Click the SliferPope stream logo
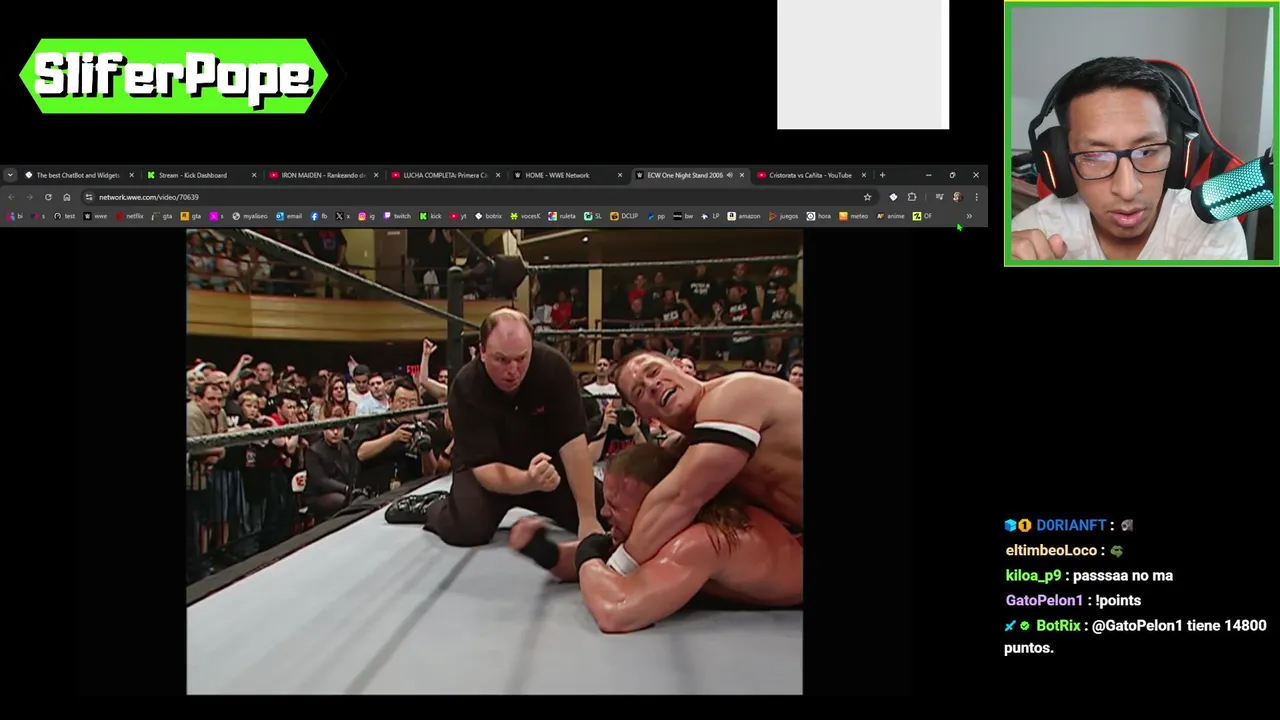Viewport: 1280px width, 720px height. tap(174, 76)
